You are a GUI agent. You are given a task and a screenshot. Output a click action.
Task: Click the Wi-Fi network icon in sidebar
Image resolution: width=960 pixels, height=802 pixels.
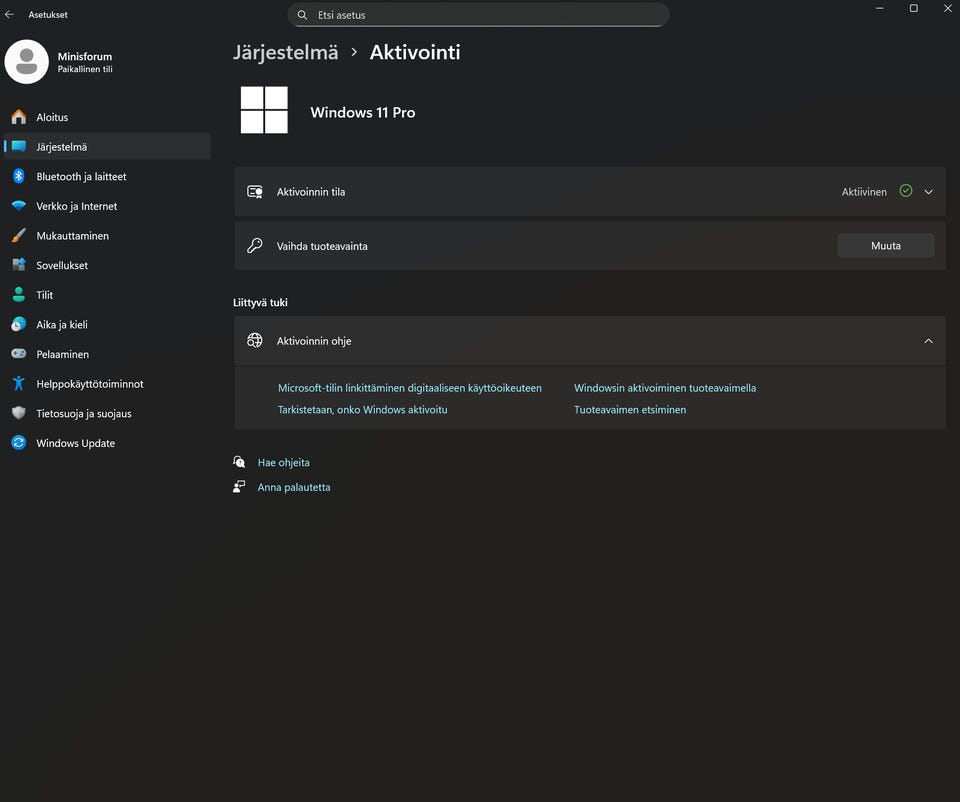[19, 206]
